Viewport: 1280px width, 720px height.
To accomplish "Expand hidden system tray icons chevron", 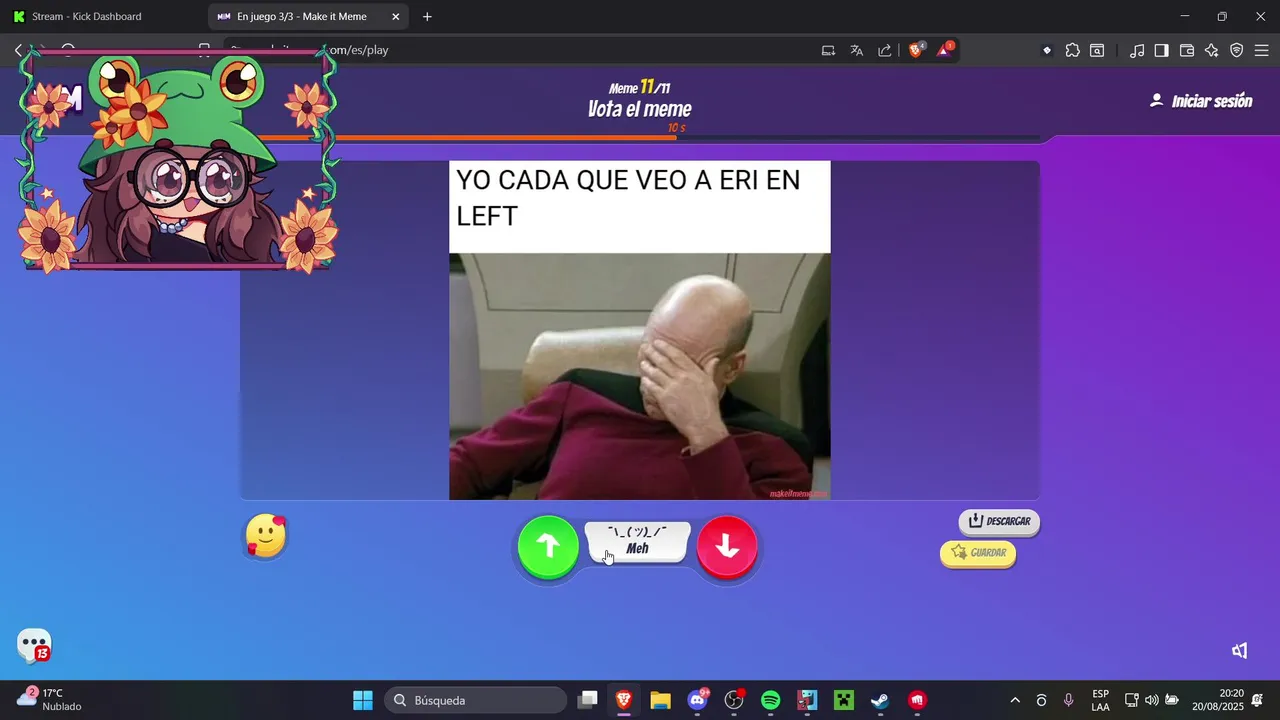I will pos(1015,700).
